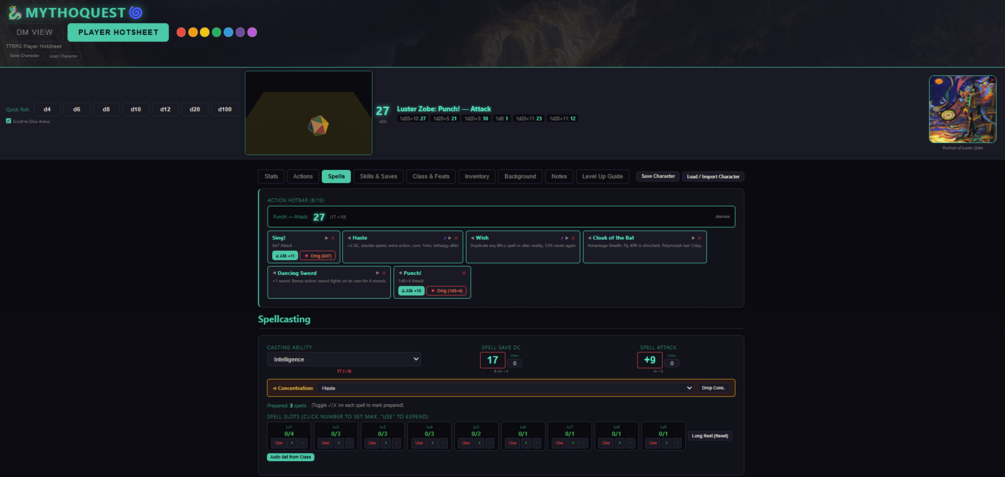Screen dimensions: 1005x477
Task: Remove Dancing Sword from the hotbar
Action: tap(384, 273)
